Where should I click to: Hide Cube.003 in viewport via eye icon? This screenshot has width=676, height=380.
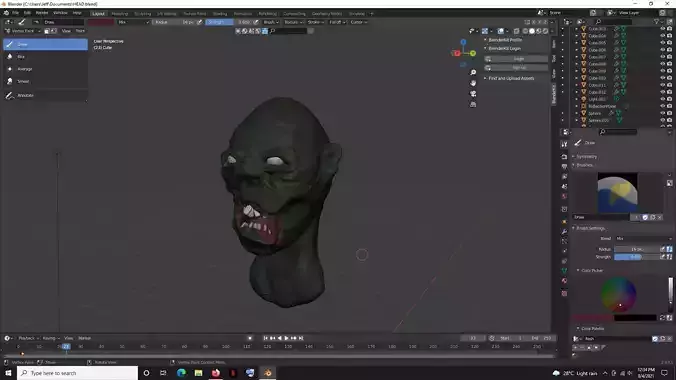coord(663,28)
